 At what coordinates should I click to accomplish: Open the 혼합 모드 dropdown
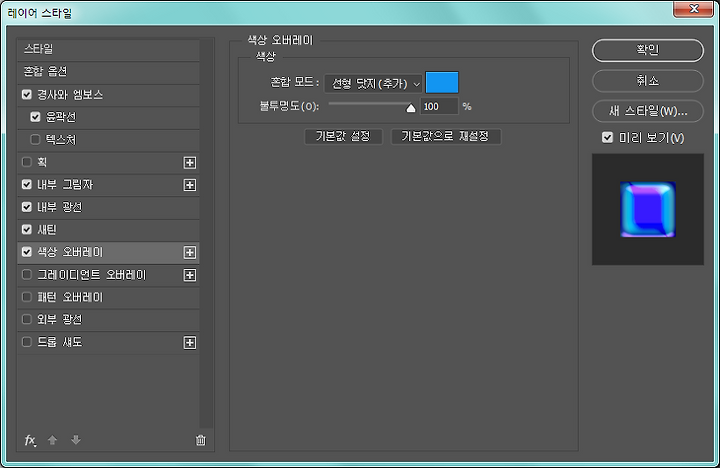click(373, 84)
